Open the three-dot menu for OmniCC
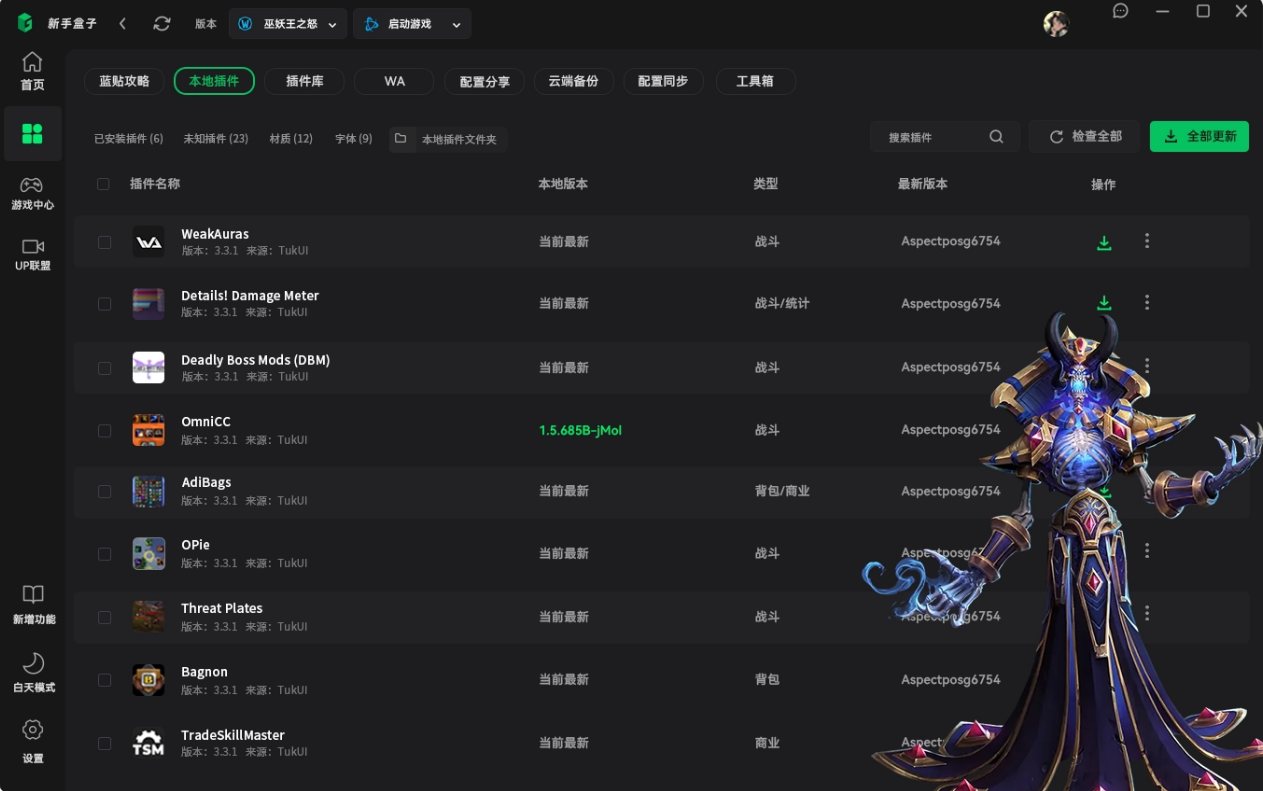This screenshot has height=791, width=1263. click(1147, 429)
